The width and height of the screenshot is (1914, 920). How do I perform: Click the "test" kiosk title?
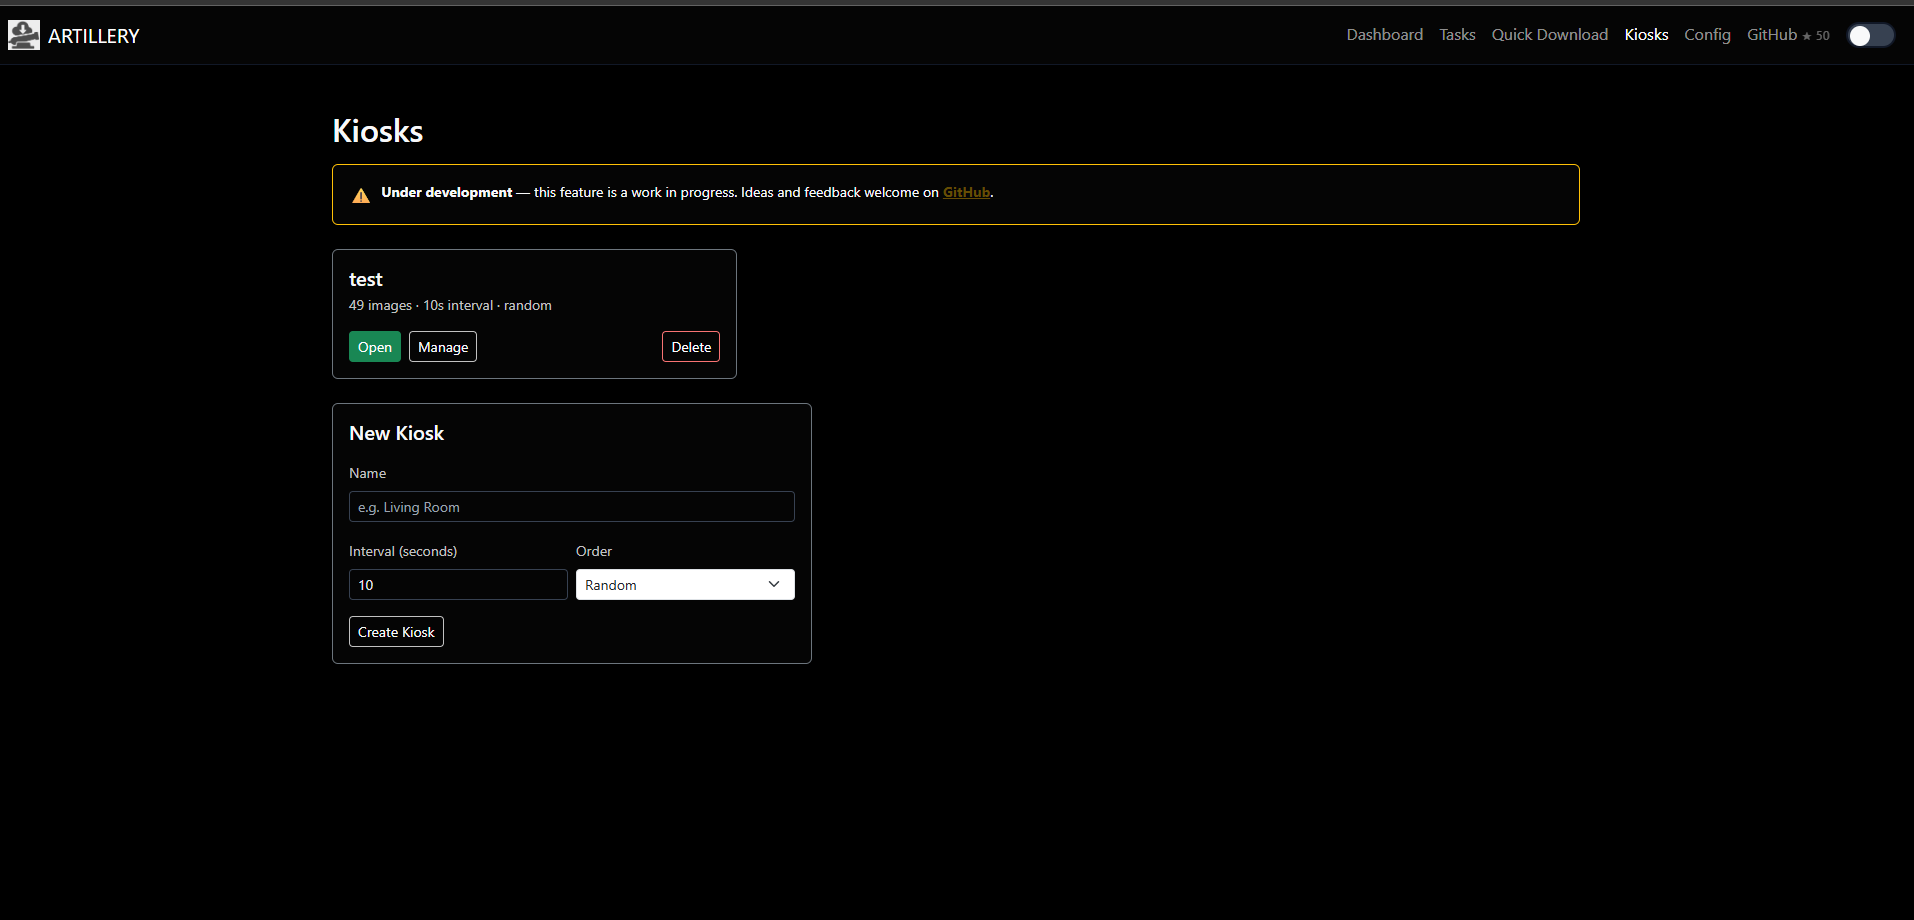pyautogui.click(x=366, y=279)
